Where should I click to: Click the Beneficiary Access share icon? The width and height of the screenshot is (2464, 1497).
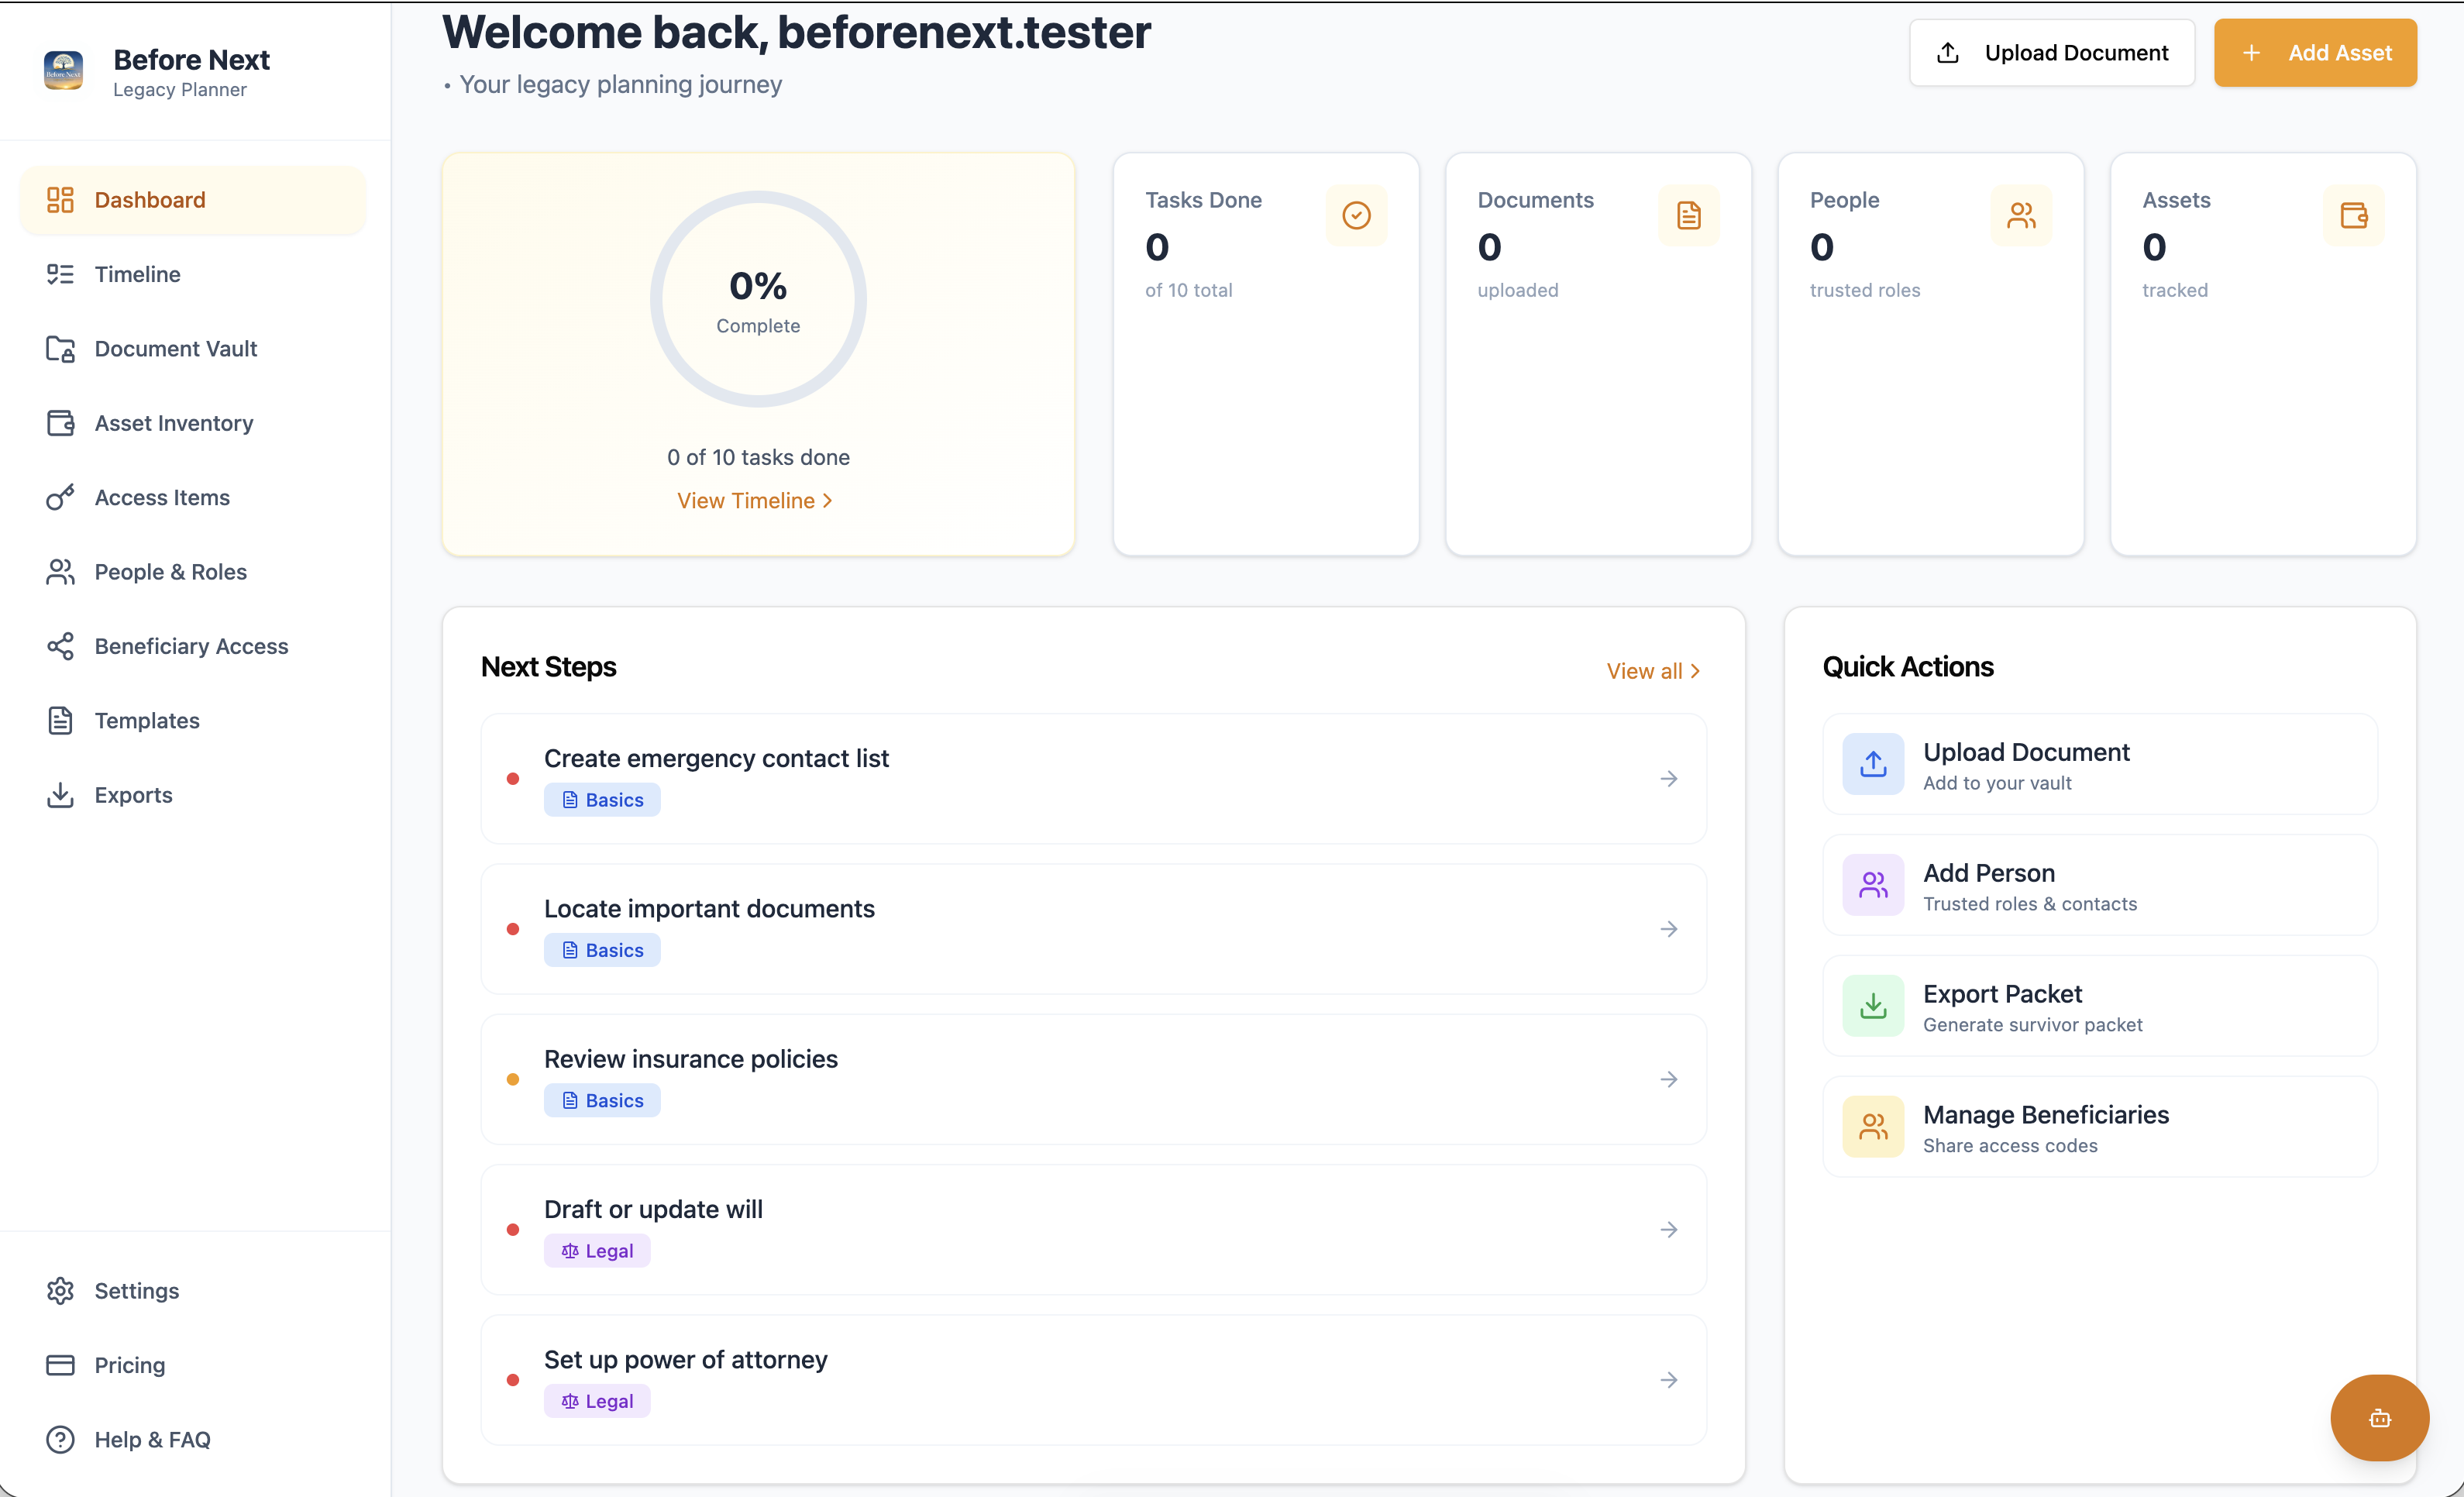pyautogui.click(x=60, y=646)
